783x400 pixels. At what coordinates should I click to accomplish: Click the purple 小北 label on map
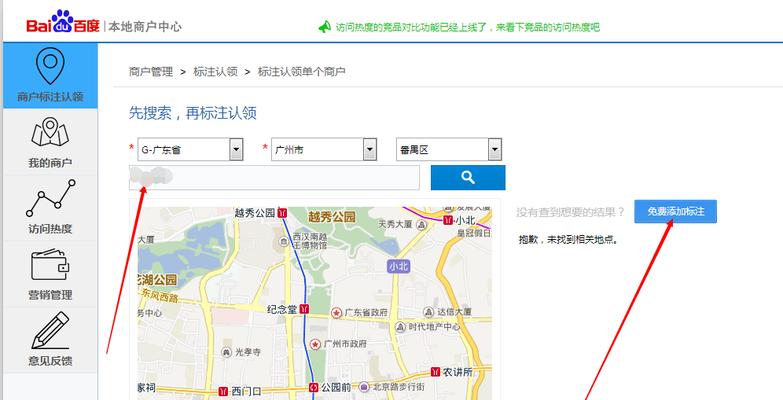click(398, 266)
